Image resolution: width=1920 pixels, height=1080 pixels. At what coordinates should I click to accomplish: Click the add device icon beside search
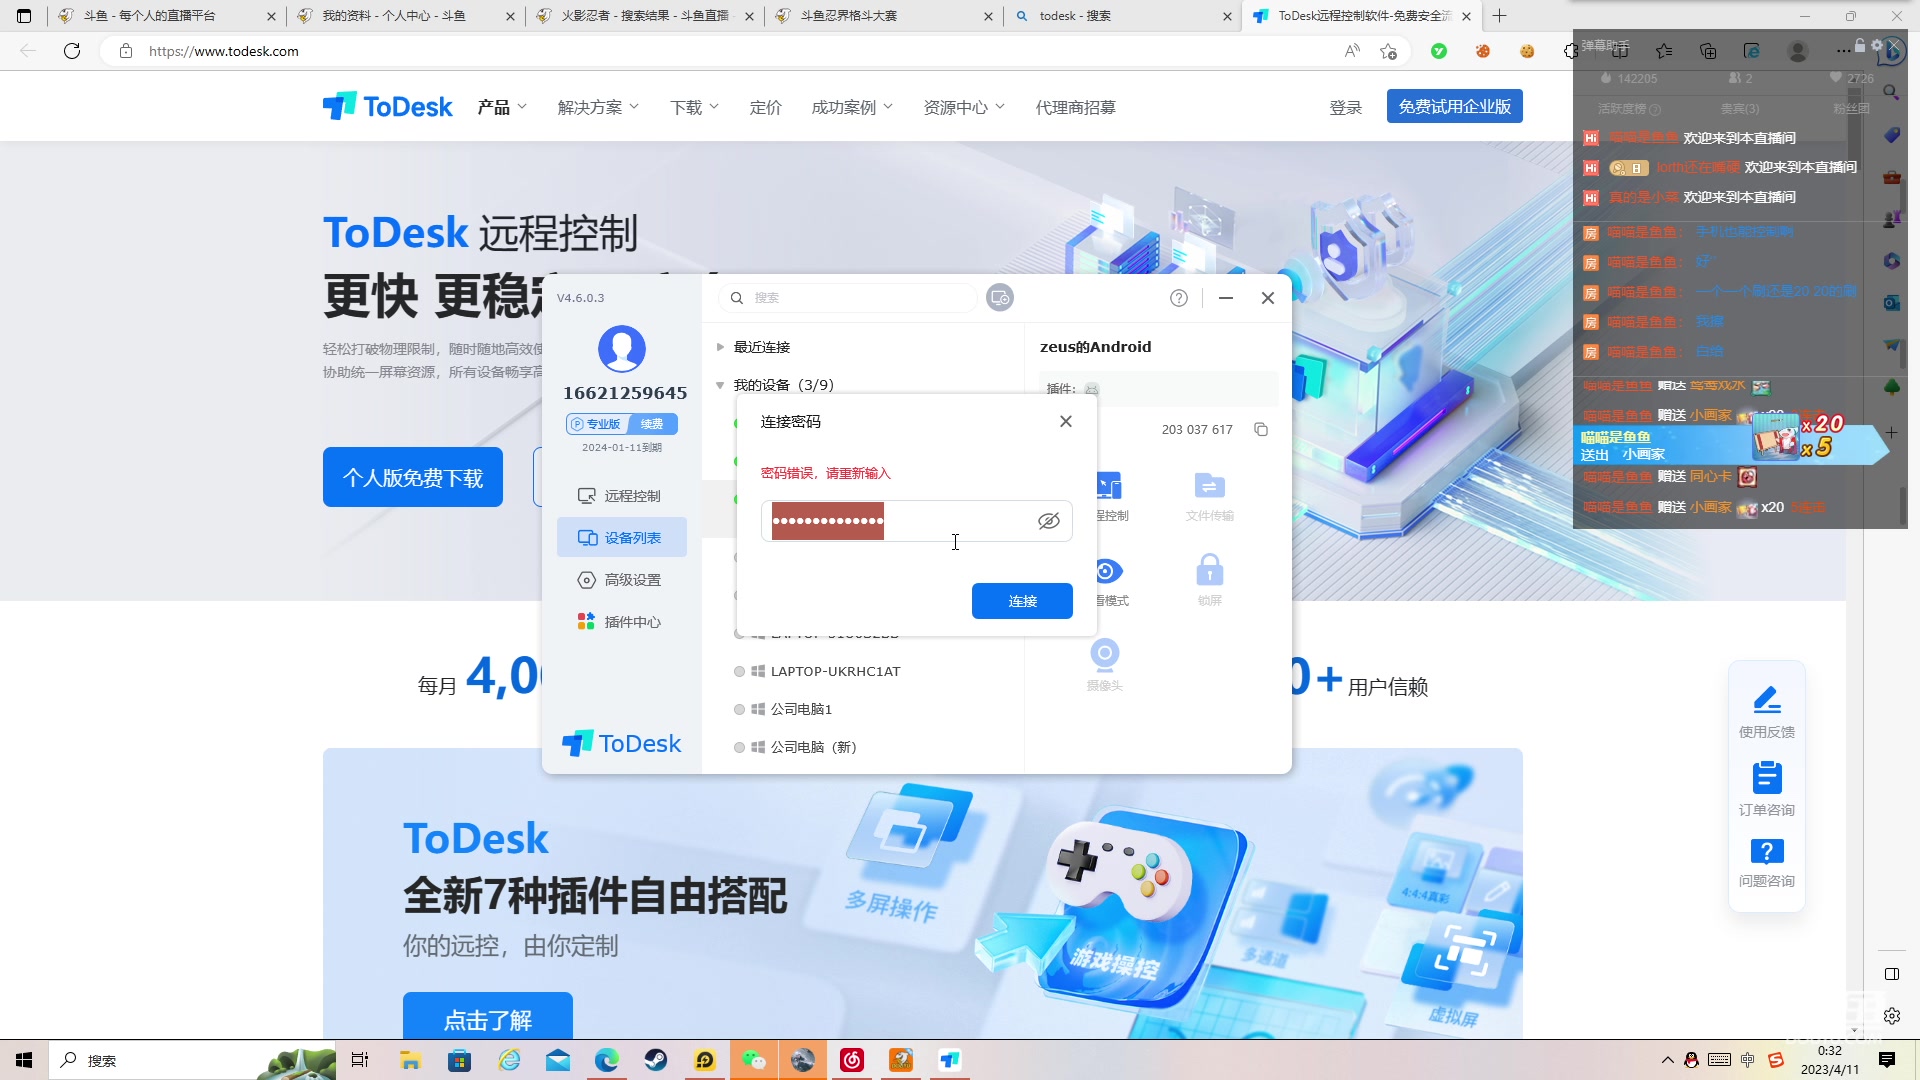point(1000,298)
